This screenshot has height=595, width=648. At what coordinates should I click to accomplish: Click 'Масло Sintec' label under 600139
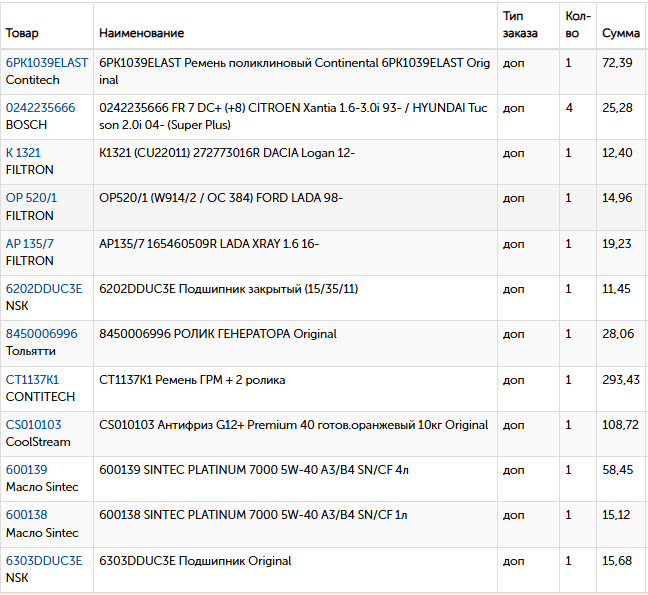point(42,487)
